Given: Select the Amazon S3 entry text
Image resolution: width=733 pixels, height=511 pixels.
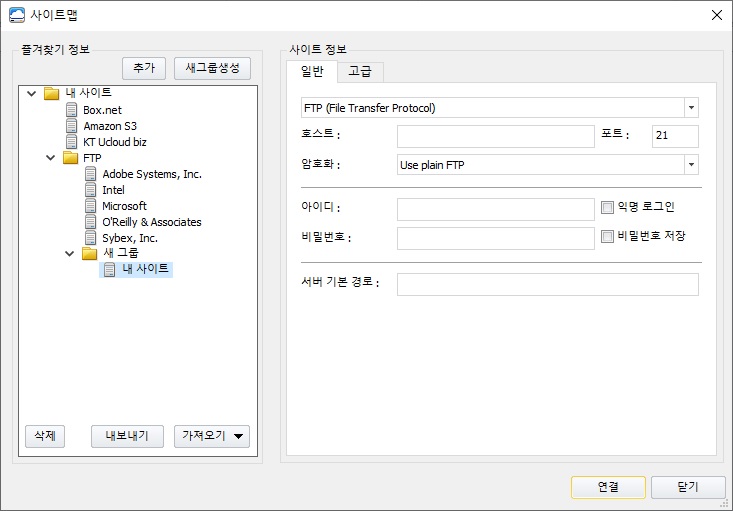Looking at the screenshot, I should (x=110, y=126).
